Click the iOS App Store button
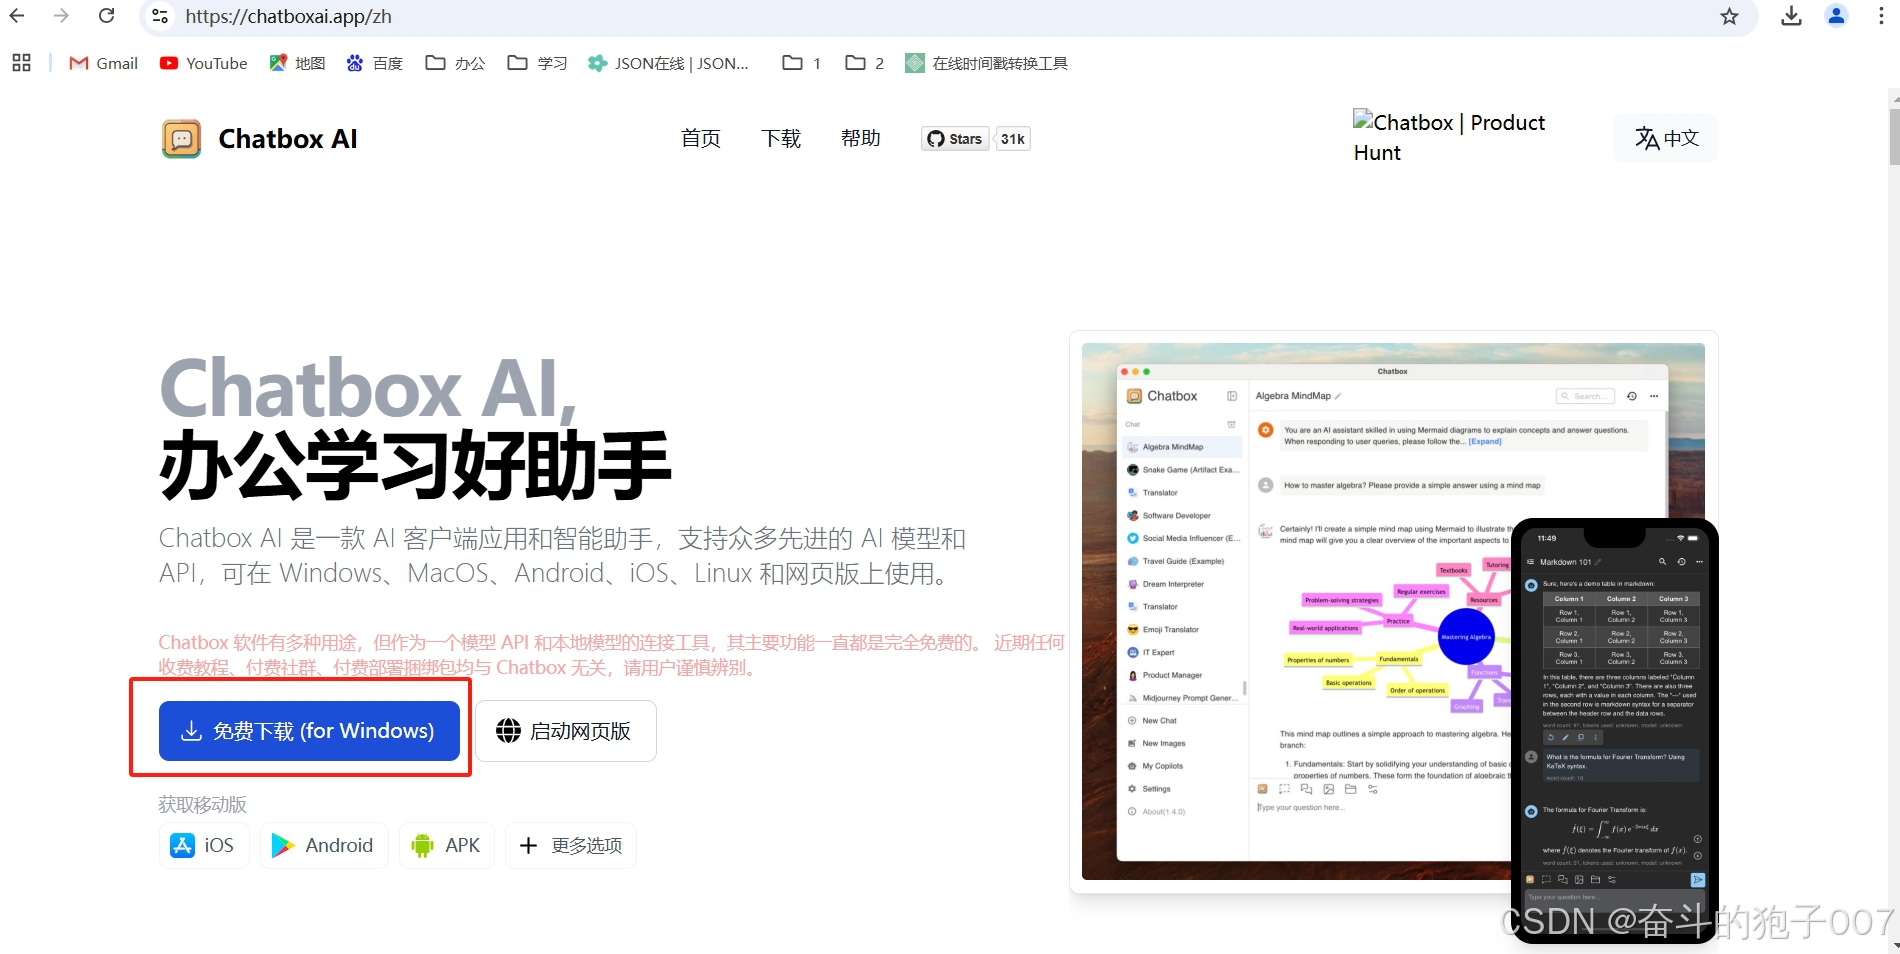Viewport: 1900px width, 954px height. [204, 846]
